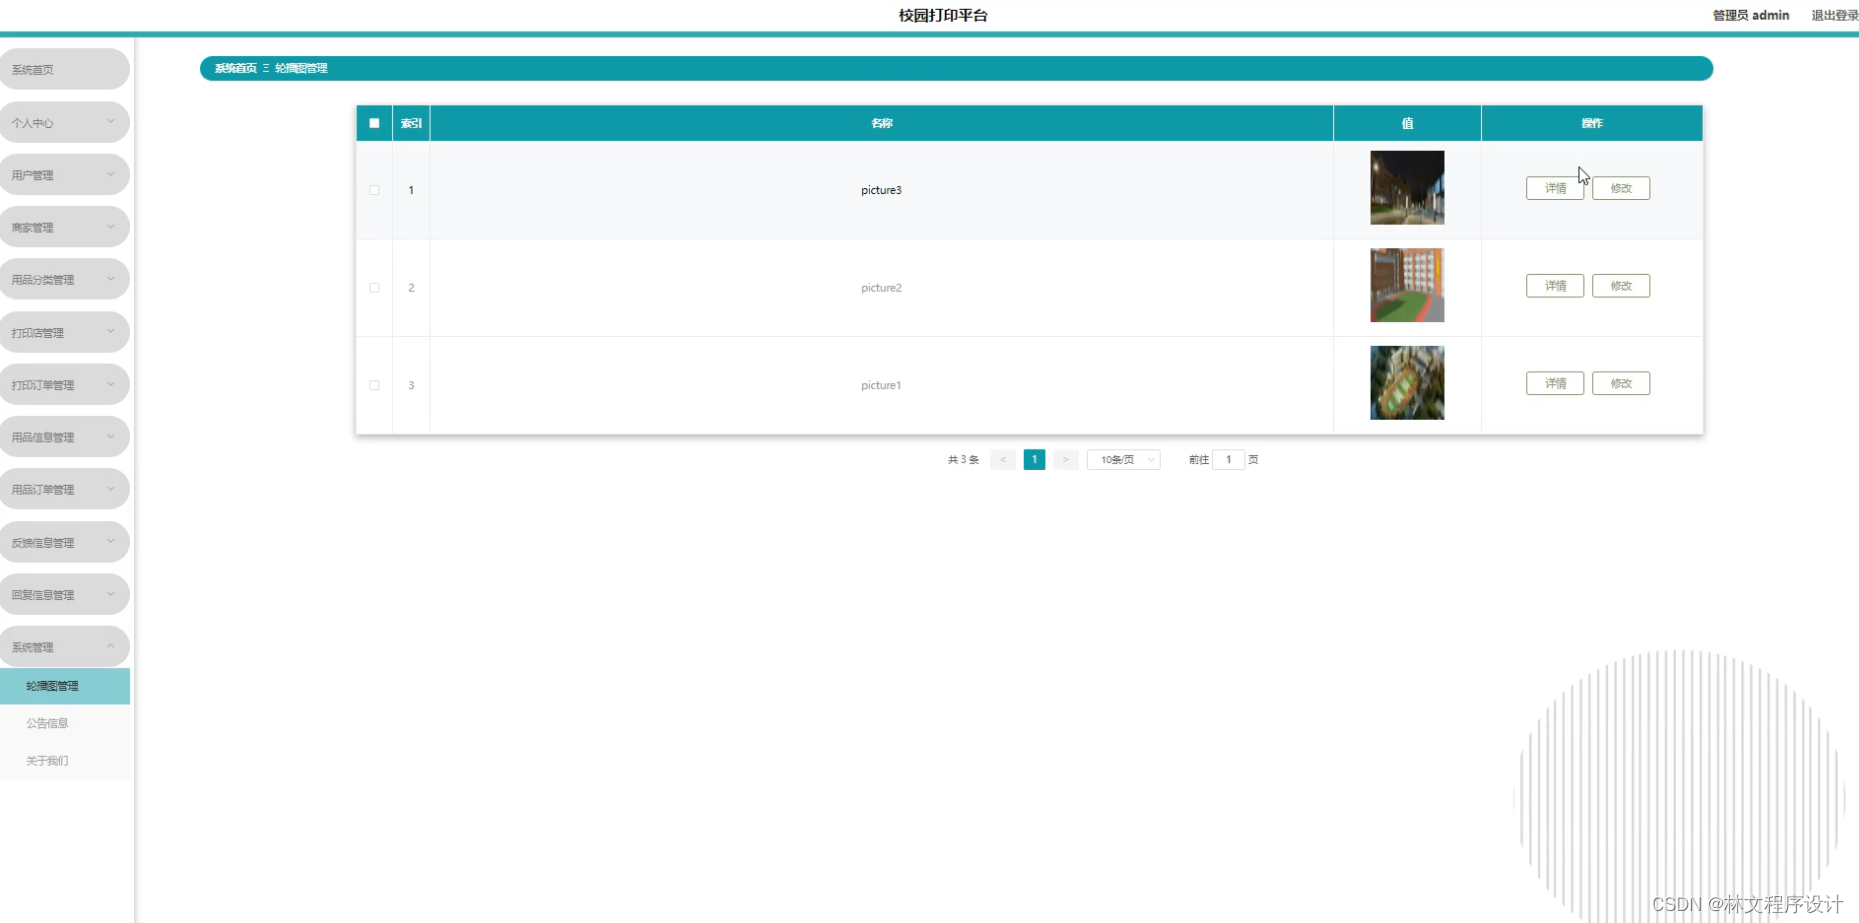Viewport: 1859px width, 923px height.
Task: Check the checkbox for the picture3 row
Action: click(374, 190)
